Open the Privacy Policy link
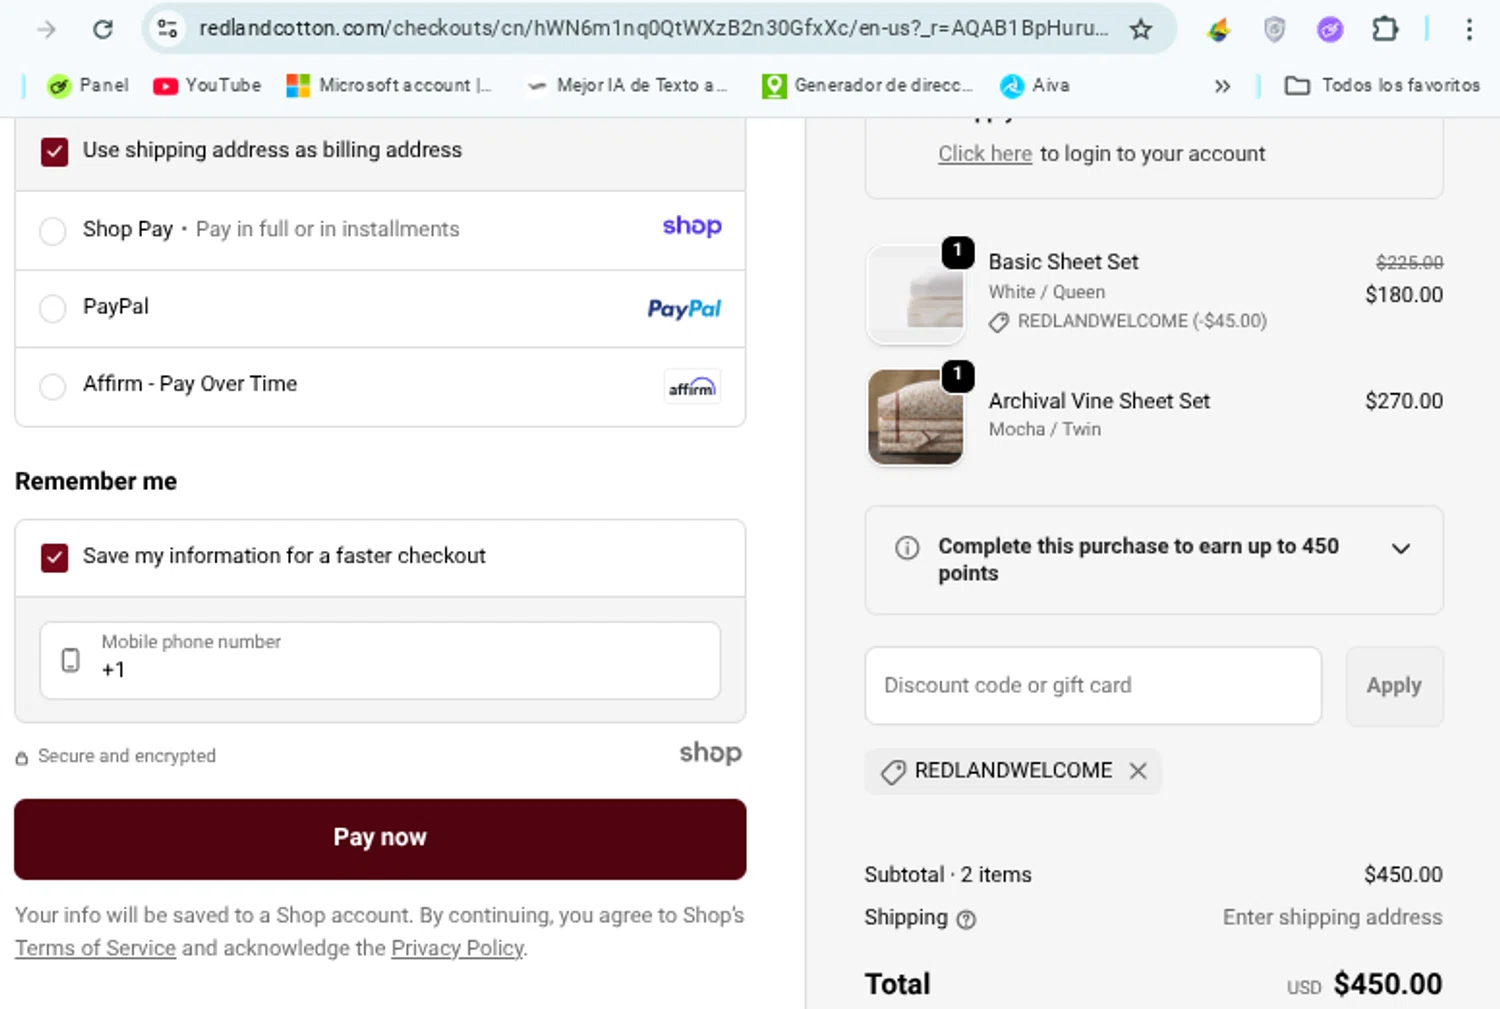This screenshot has height=1009, width=1500. point(457,948)
